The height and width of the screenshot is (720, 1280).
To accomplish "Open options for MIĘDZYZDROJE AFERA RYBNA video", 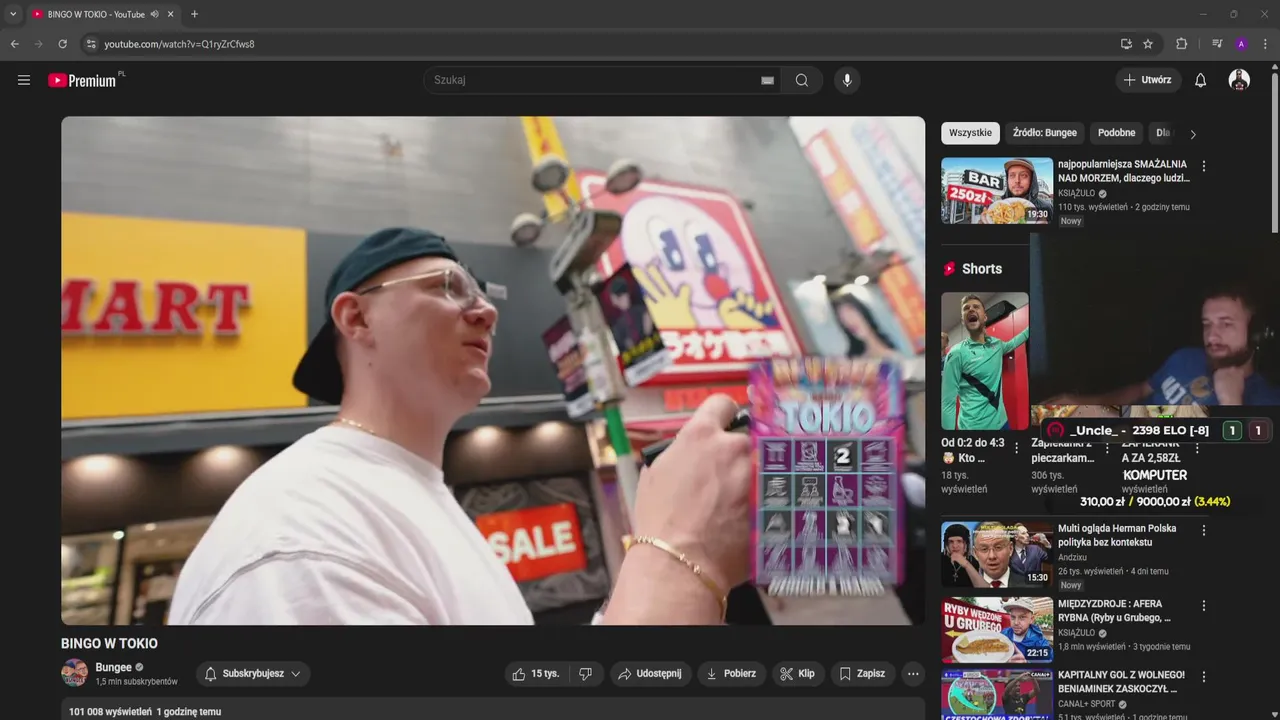I will [x=1204, y=606].
